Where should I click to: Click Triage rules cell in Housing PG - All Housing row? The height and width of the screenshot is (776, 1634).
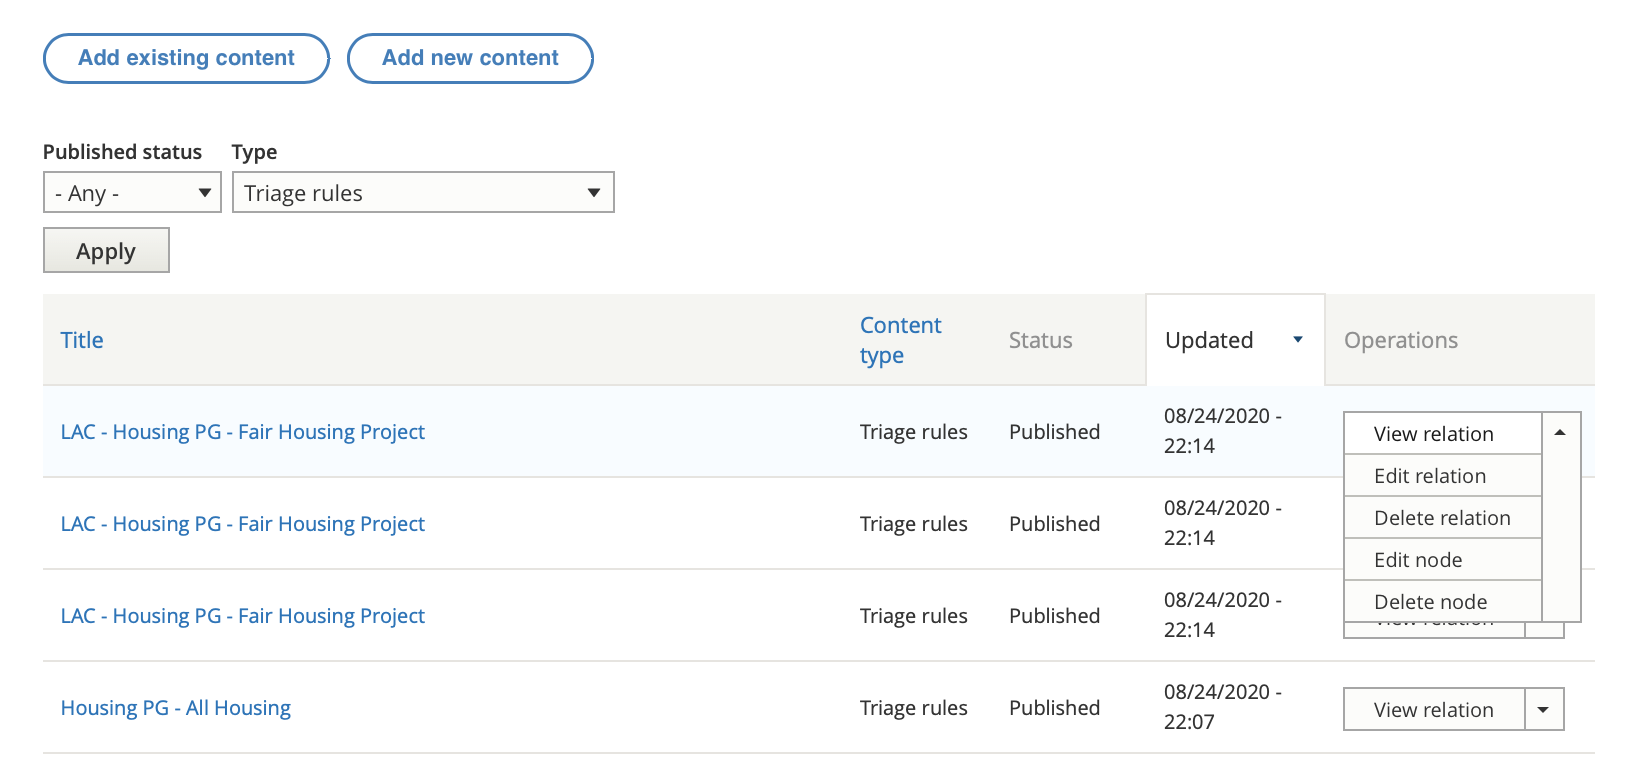913,708
